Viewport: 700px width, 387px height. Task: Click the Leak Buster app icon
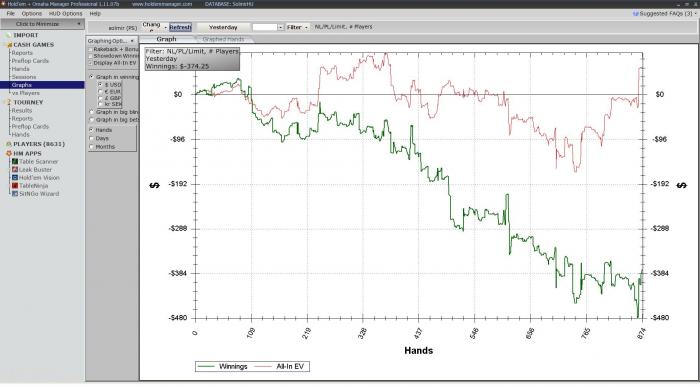pyautogui.click(x=15, y=170)
